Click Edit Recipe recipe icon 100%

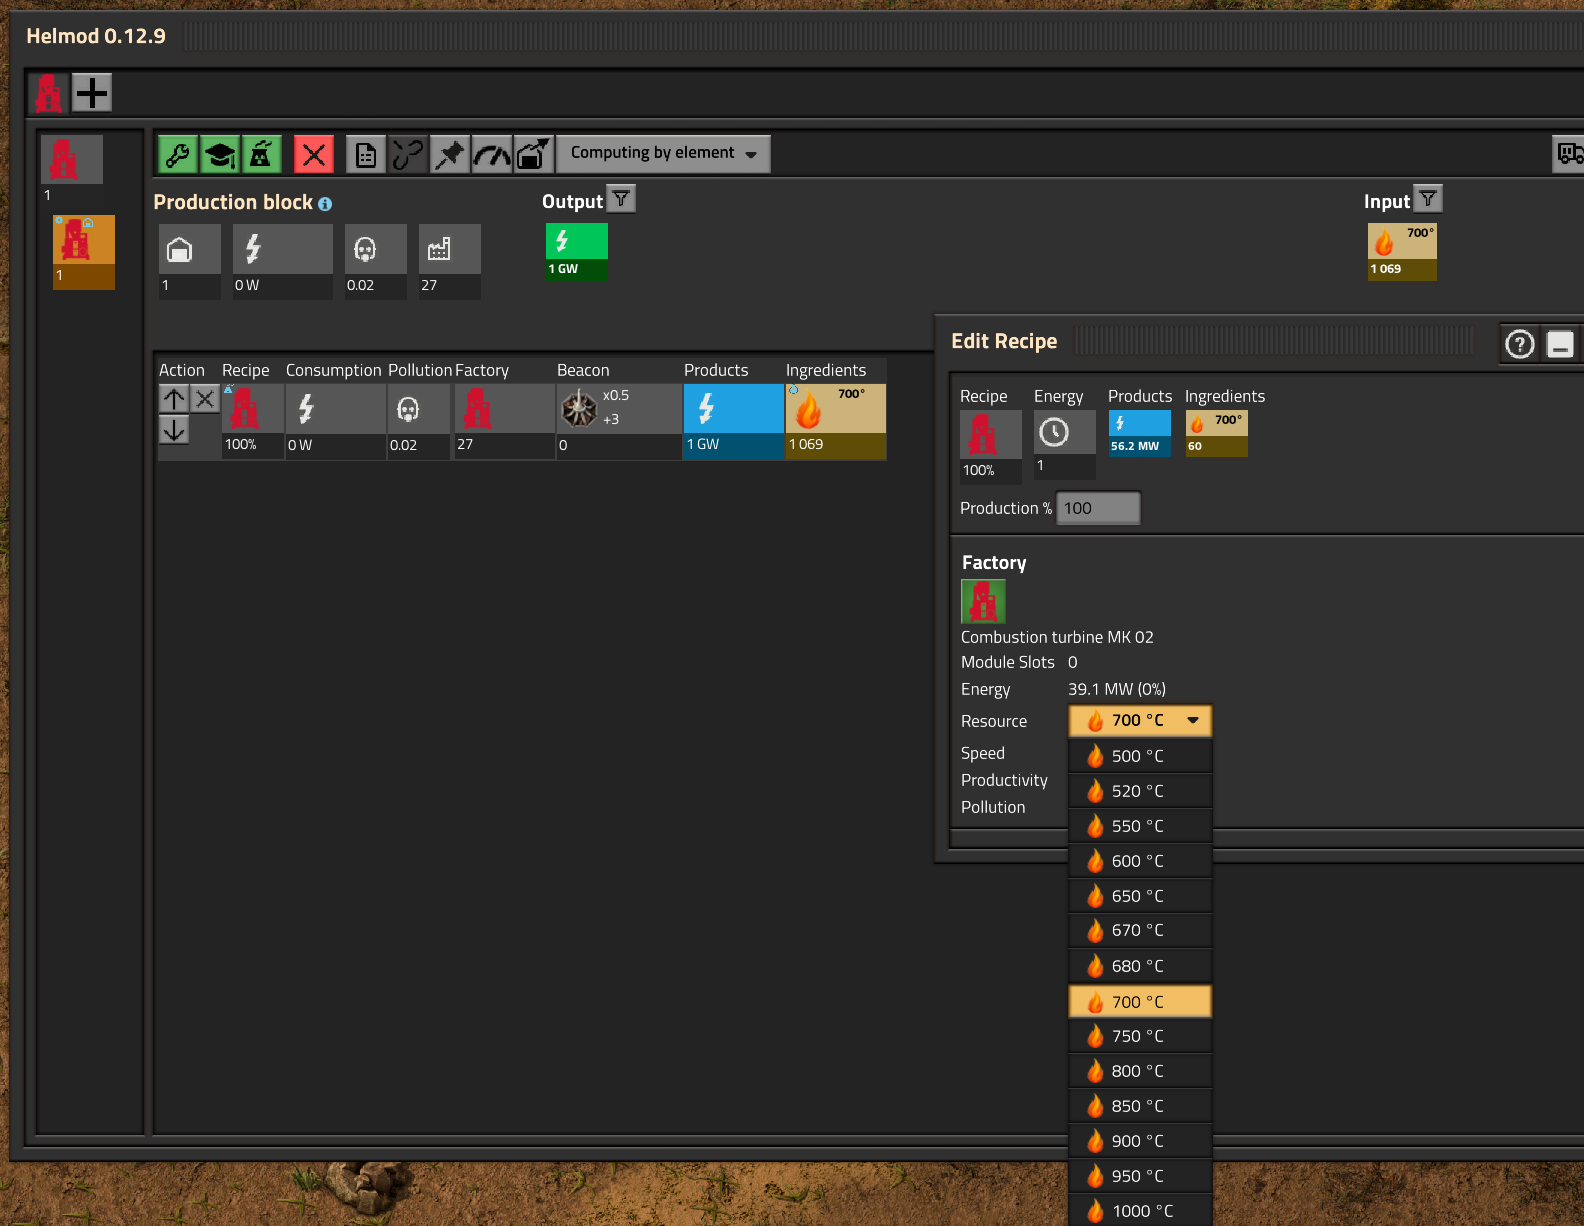click(x=991, y=446)
